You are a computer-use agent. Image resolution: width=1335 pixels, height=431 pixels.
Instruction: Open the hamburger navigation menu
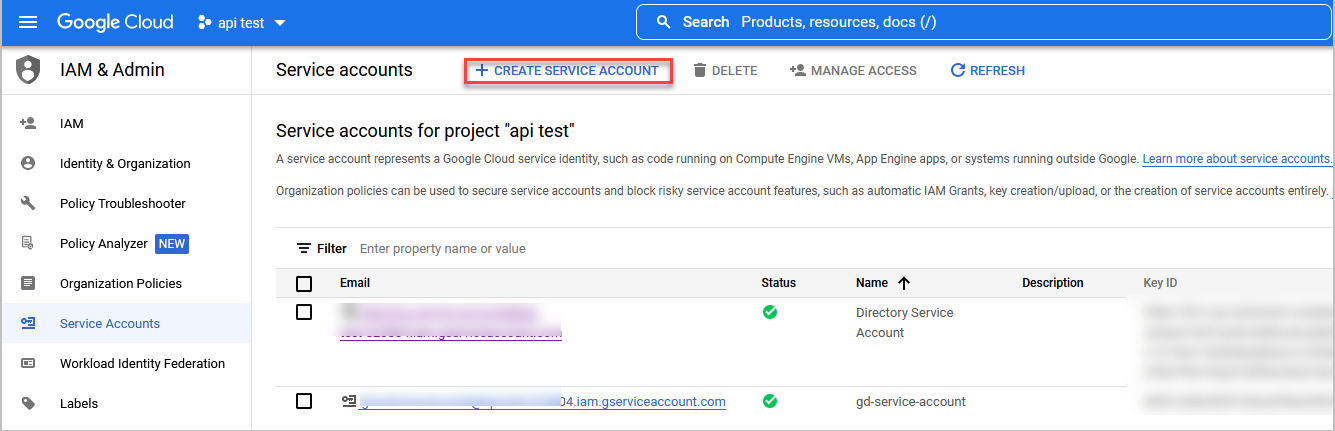click(x=28, y=22)
